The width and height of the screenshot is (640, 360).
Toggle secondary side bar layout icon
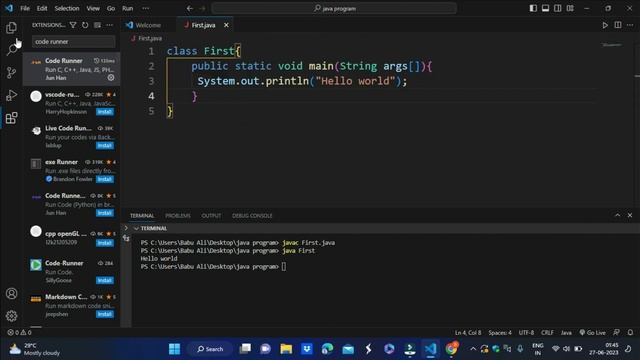point(558,8)
